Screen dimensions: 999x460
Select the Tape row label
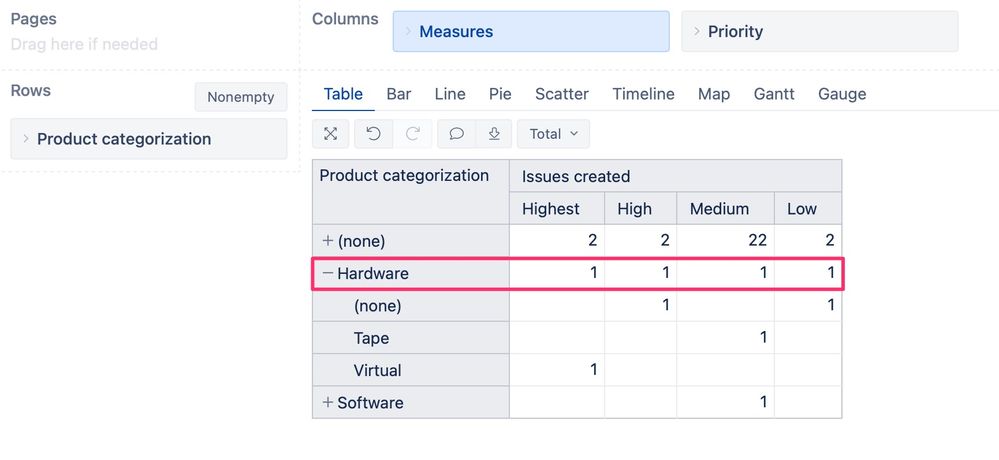pos(371,338)
